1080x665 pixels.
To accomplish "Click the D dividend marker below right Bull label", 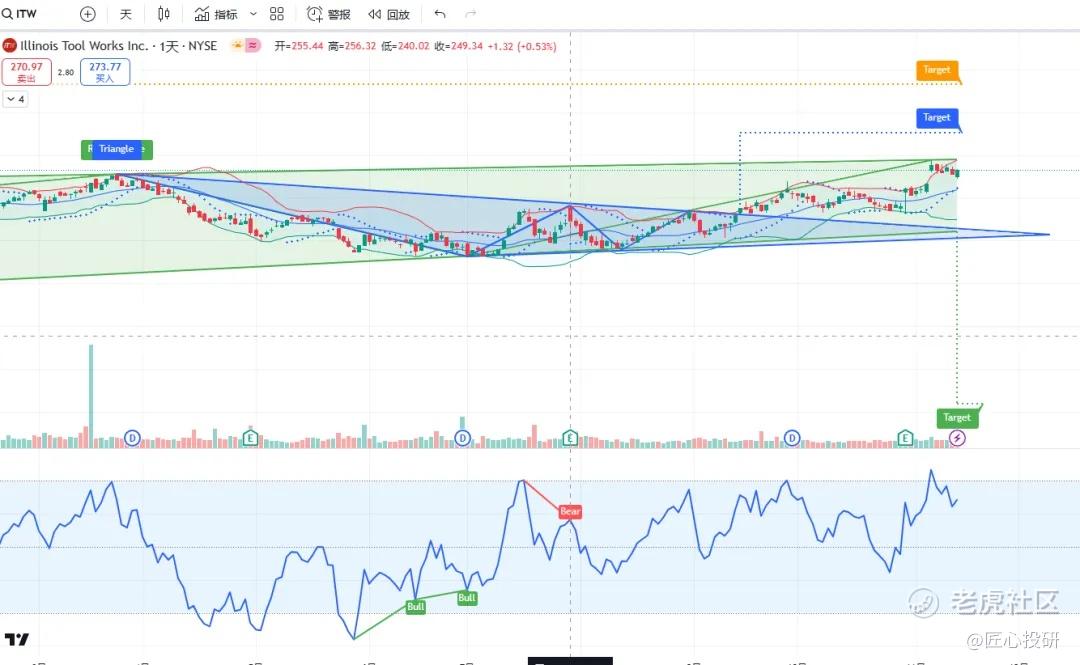I will tap(462, 438).
